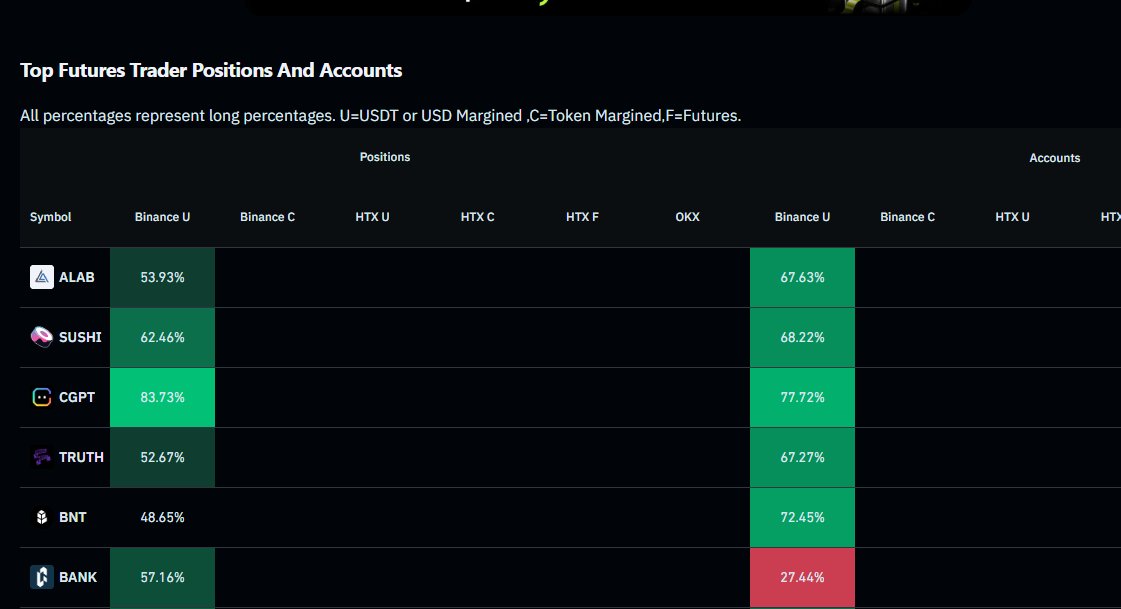Select ALAB positions cell 53.93%
Screen dimensions: 1121x609
(x=162, y=277)
